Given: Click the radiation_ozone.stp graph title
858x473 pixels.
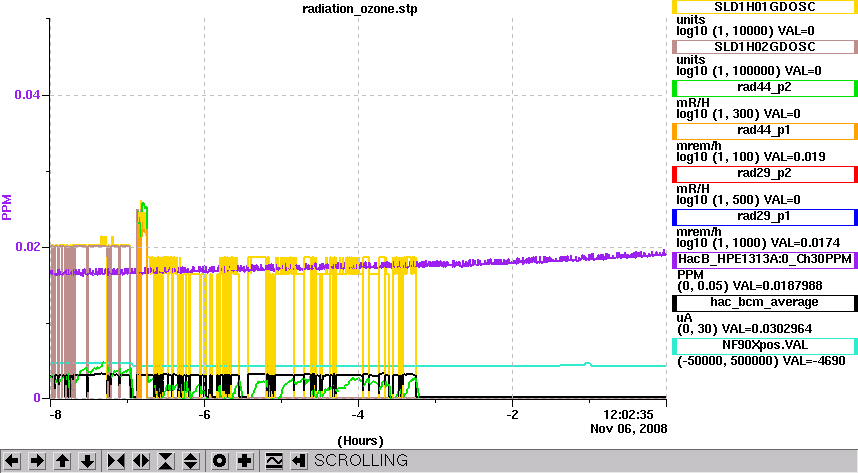Looking at the screenshot, I should pyautogui.click(x=360, y=9).
